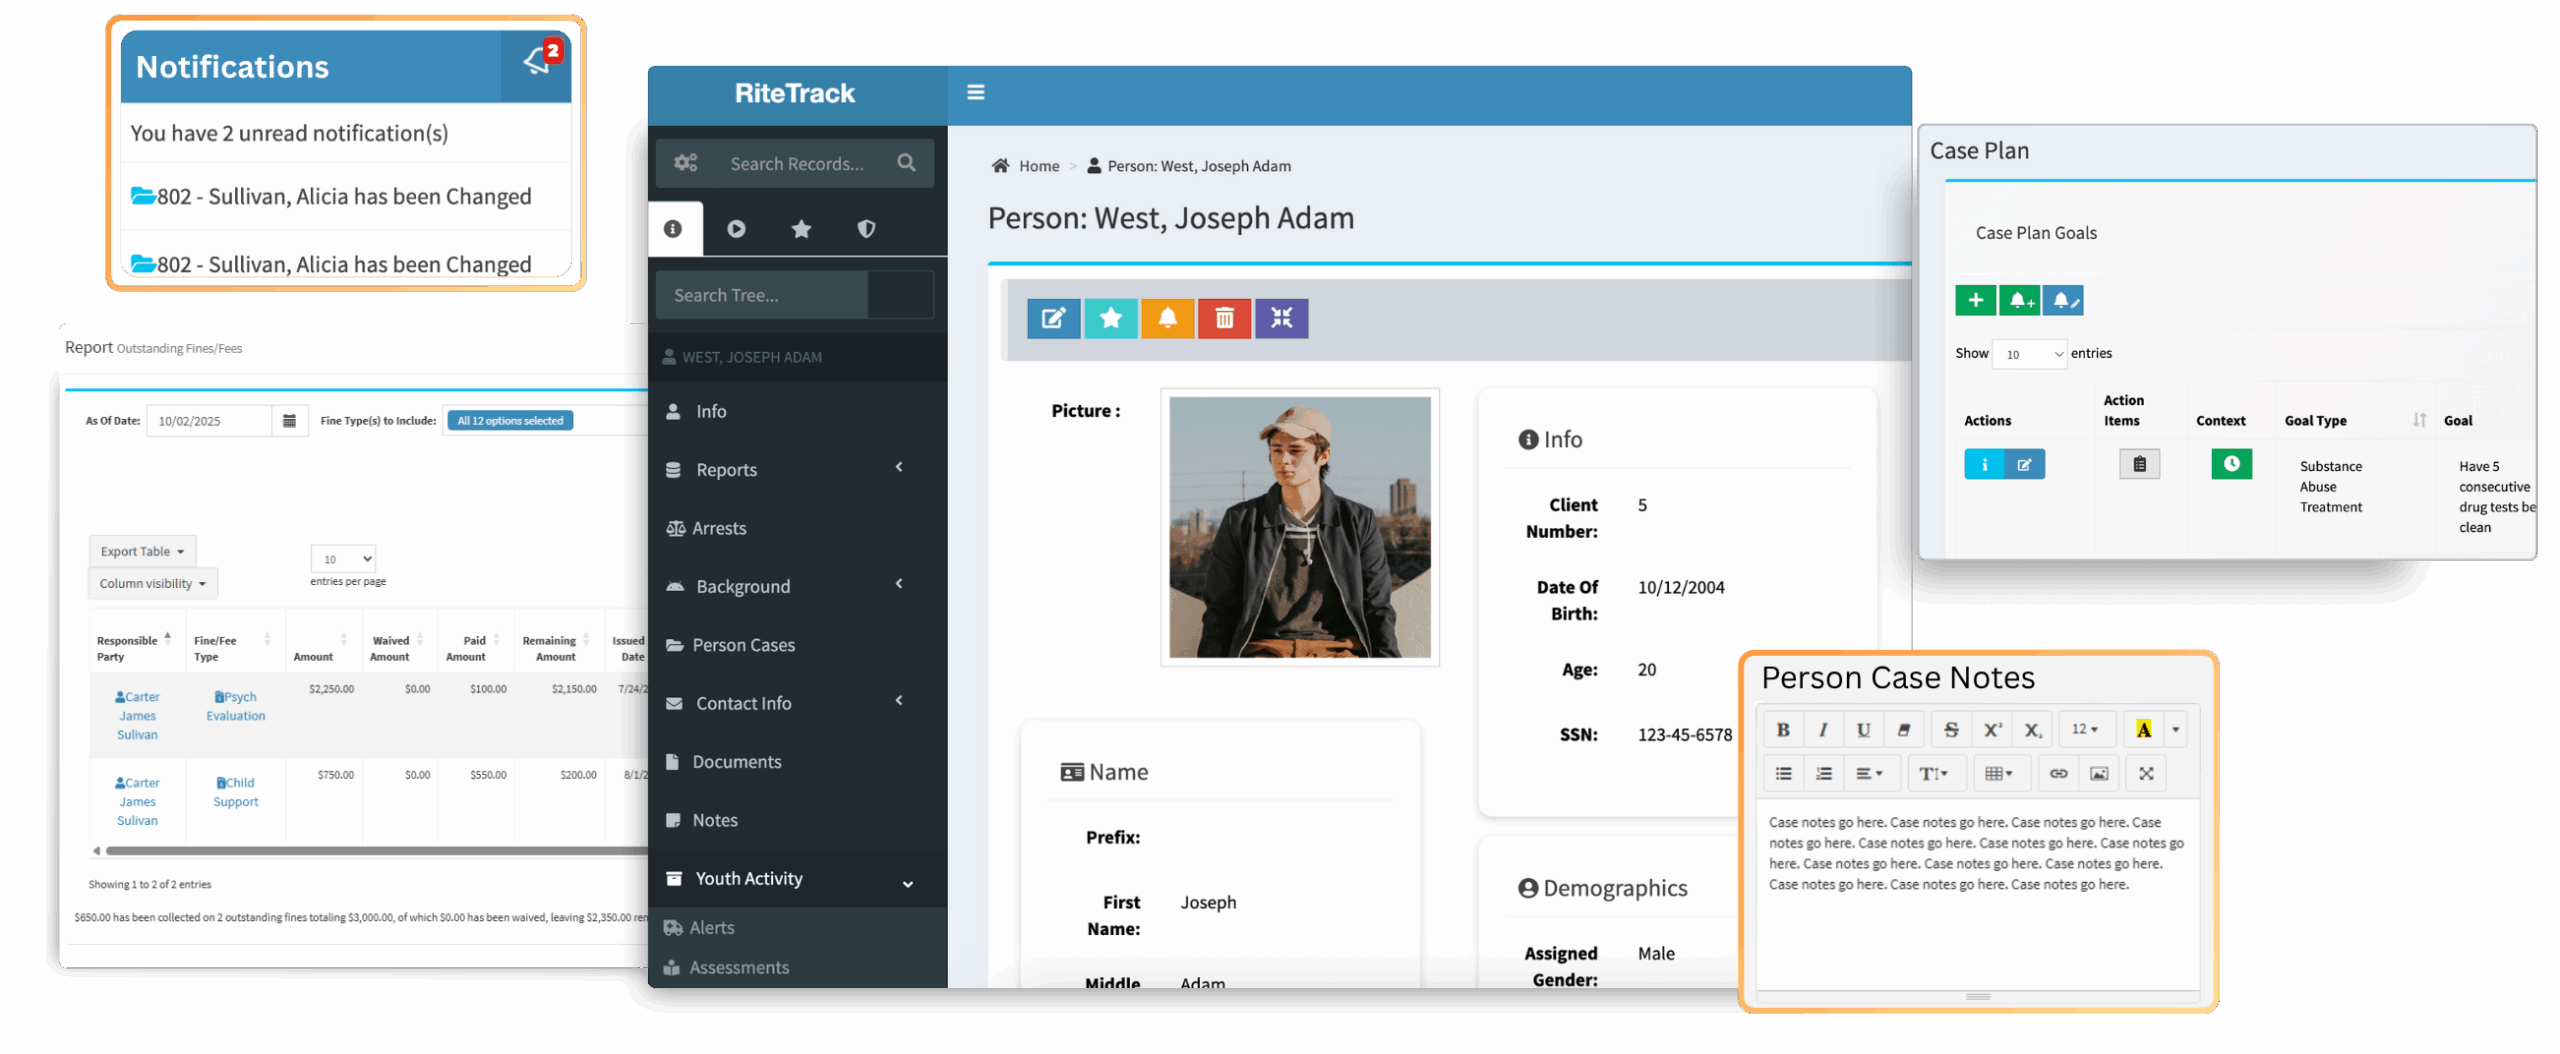Image resolution: width=2560 pixels, height=1054 pixels.
Task: Toggle bold formatting in case notes
Action: [x=1783, y=730]
